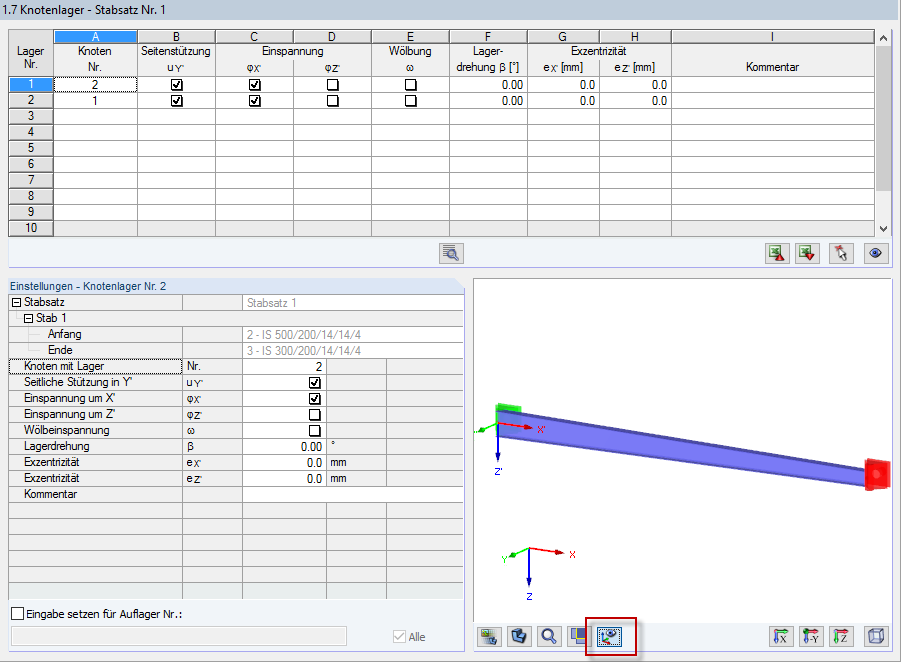
Task: Check Wölbung ω for Lager 1
Action: (410, 84)
